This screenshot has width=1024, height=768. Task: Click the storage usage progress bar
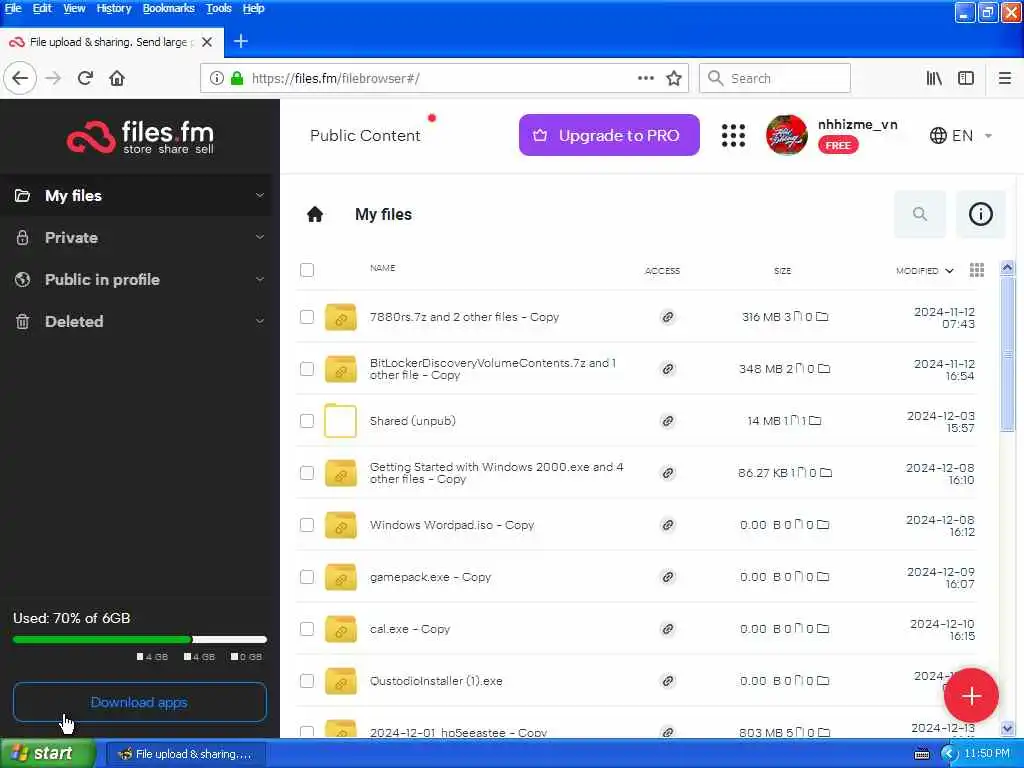point(140,639)
